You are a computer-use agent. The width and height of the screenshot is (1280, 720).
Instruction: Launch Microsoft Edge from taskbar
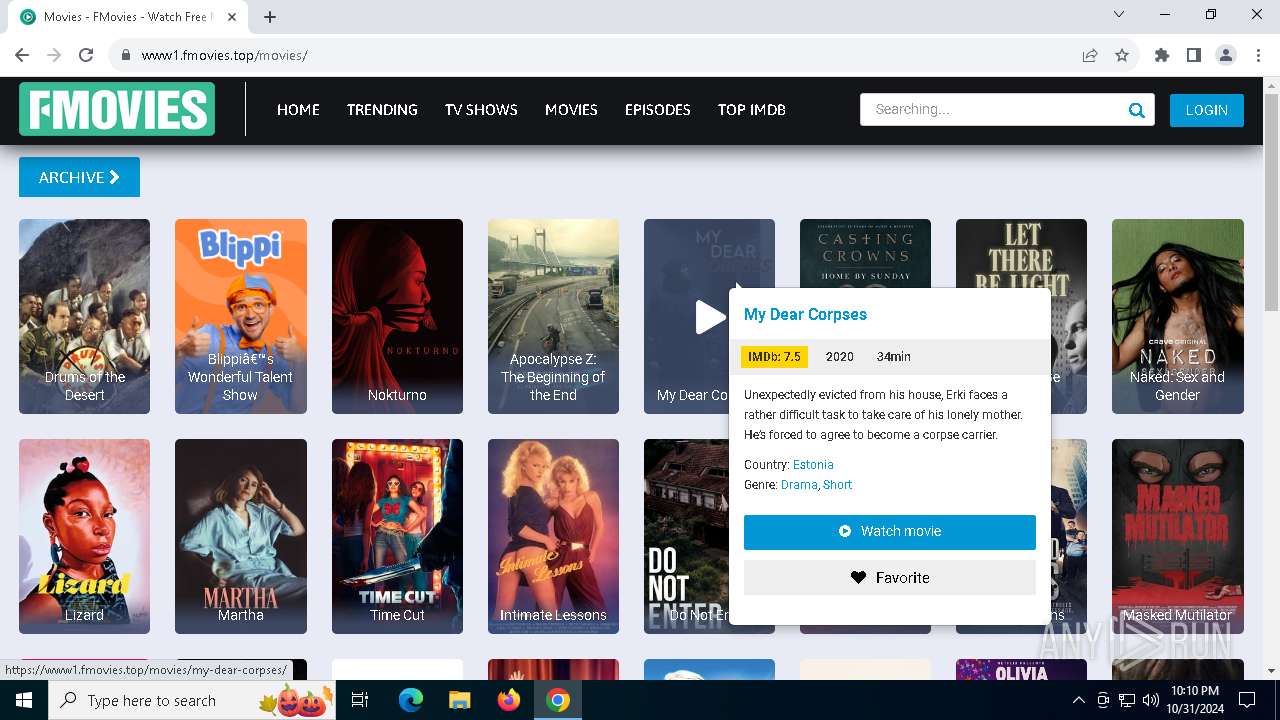(411, 700)
